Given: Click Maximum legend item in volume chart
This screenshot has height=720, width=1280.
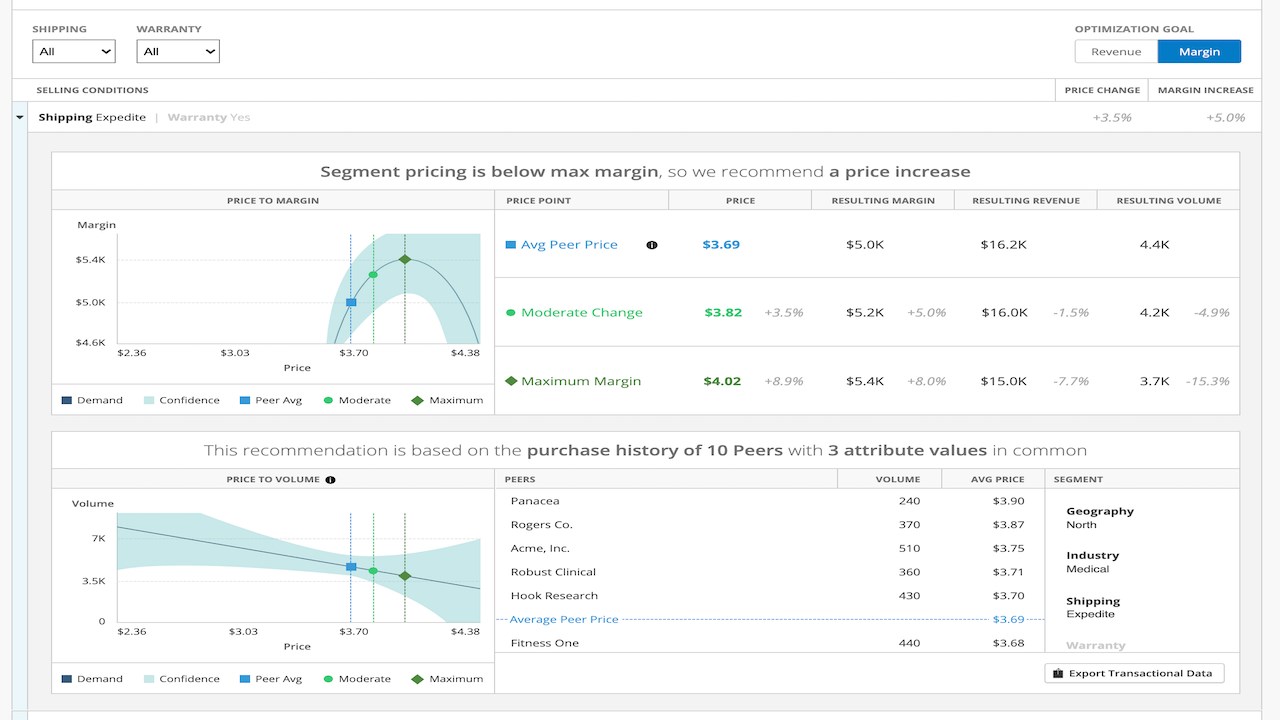Looking at the screenshot, I should 447,679.
